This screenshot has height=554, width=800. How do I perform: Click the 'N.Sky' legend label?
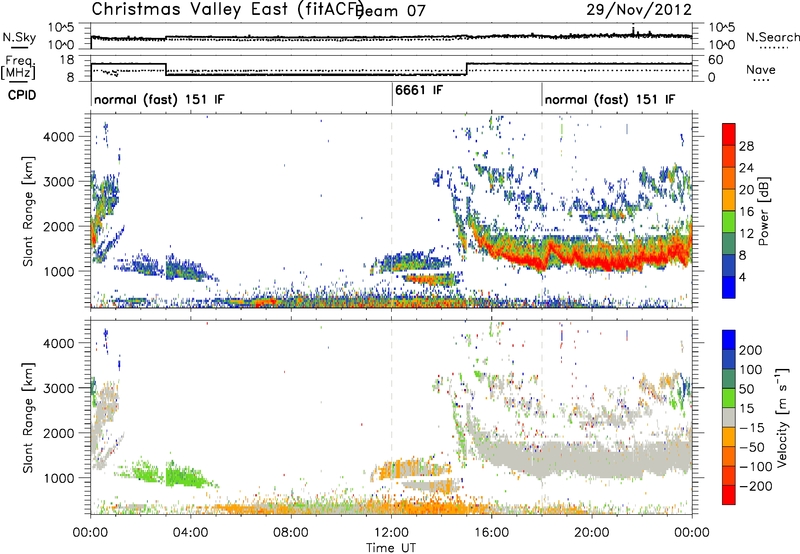pos(19,37)
